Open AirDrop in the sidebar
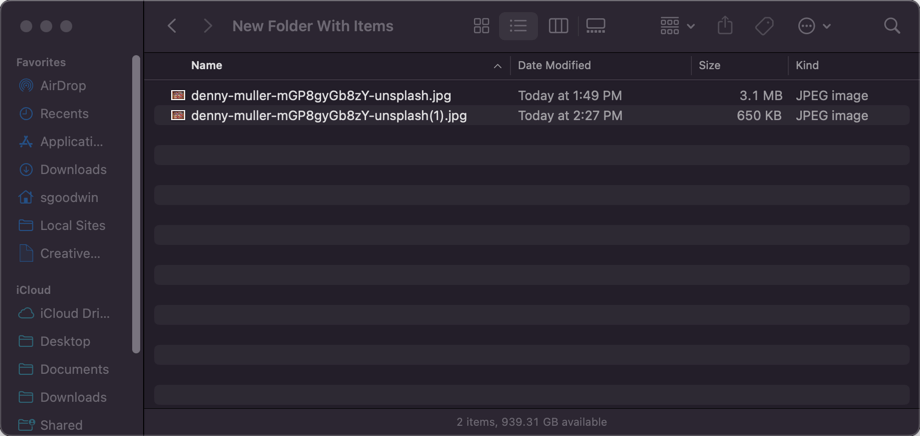 pos(63,86)
